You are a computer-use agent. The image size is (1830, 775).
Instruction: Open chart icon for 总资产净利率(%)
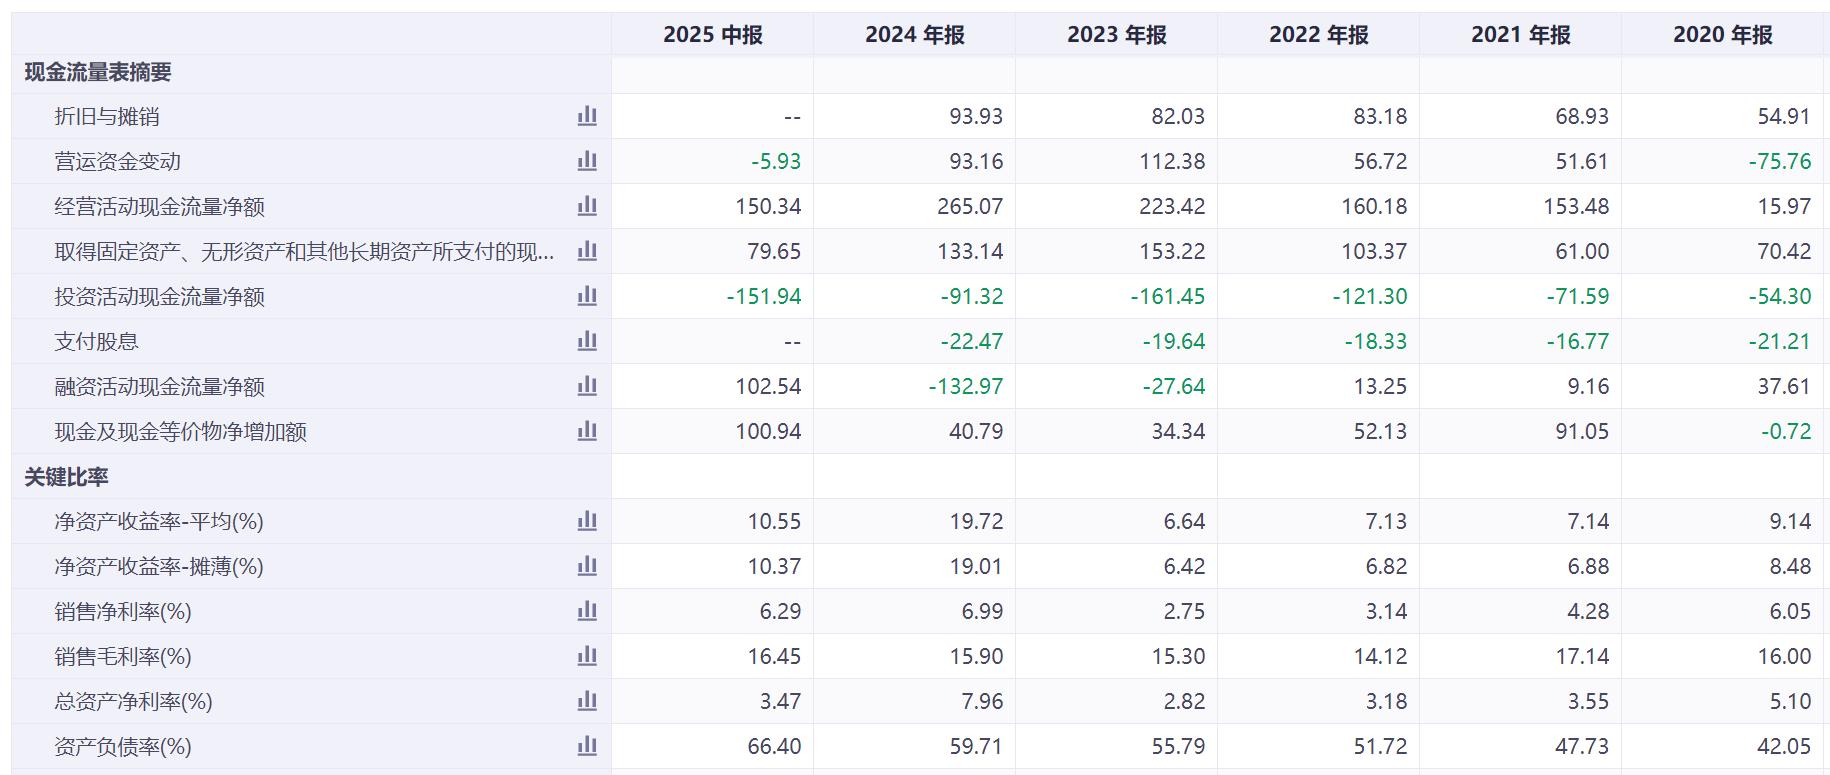pos(587,702)
